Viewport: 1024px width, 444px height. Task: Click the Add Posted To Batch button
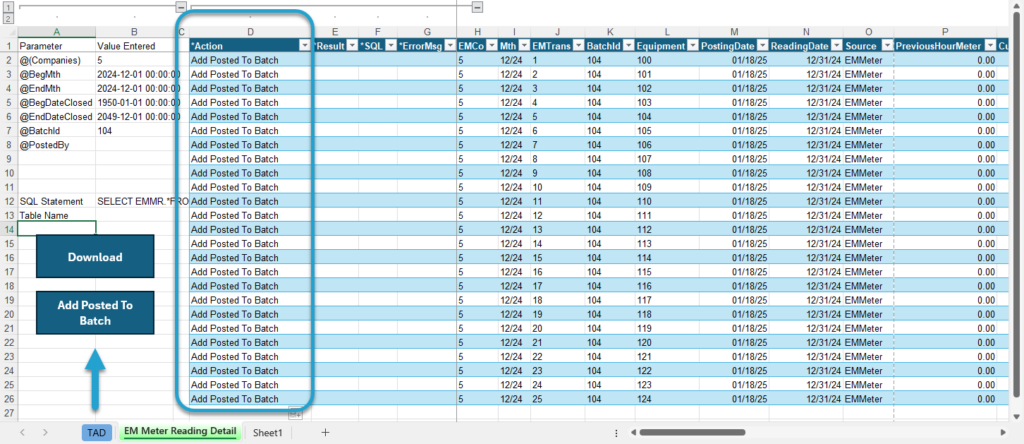95,313
